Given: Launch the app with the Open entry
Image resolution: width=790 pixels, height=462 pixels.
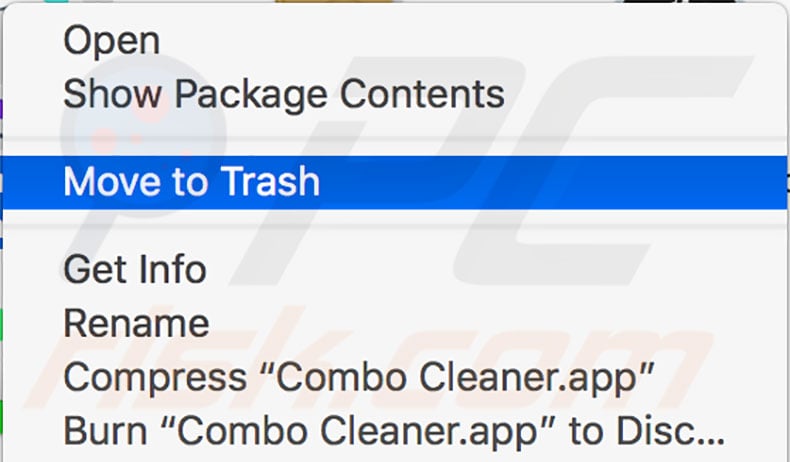Looking at the screenshot, I should tap(111, 41).
